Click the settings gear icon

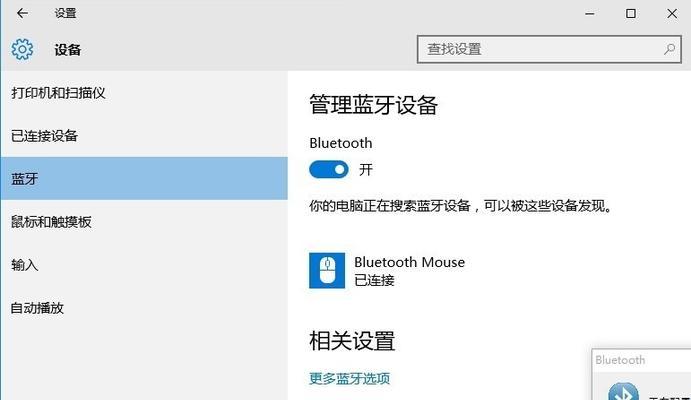click(22, 49)
